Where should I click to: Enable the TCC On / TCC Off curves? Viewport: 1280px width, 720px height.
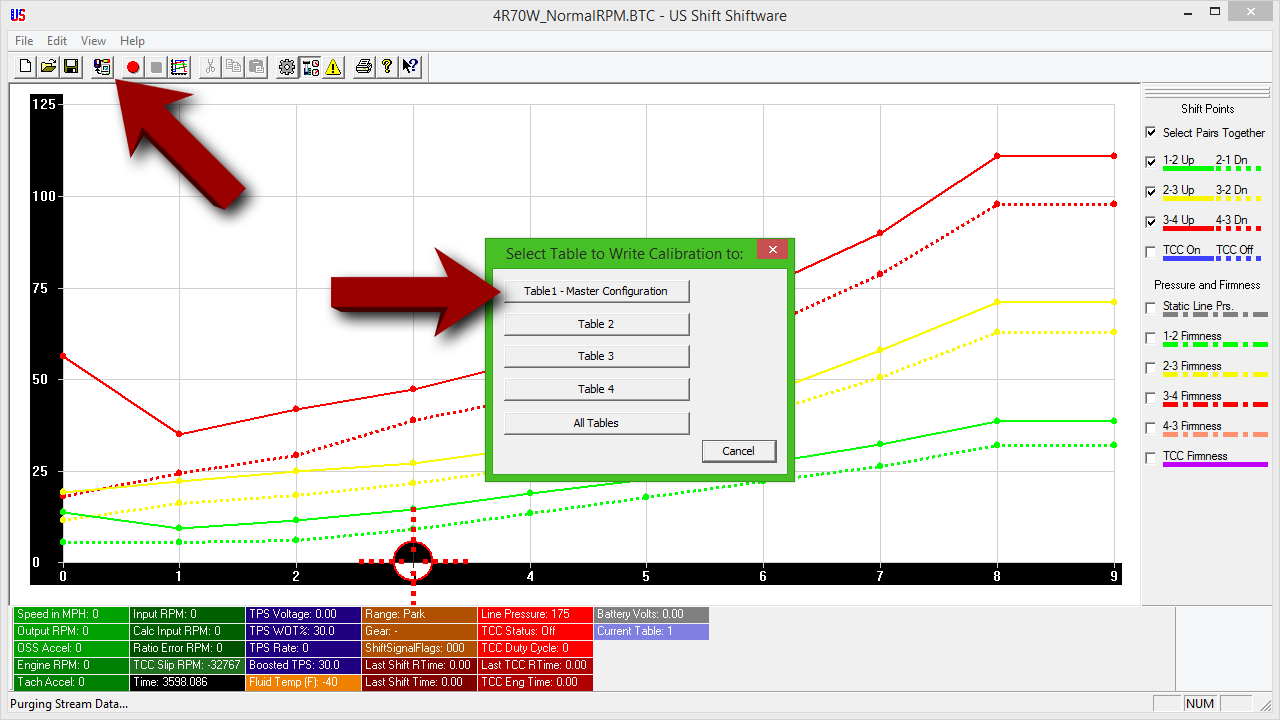(1150, 252)
